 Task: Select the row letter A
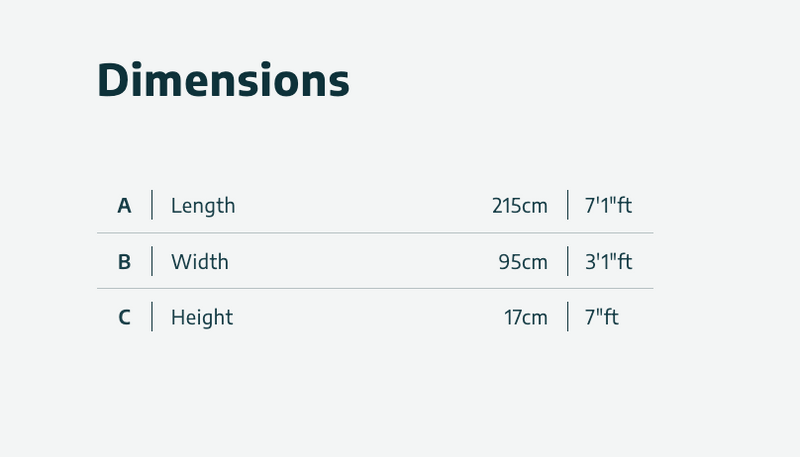click(x=124, y=206)
